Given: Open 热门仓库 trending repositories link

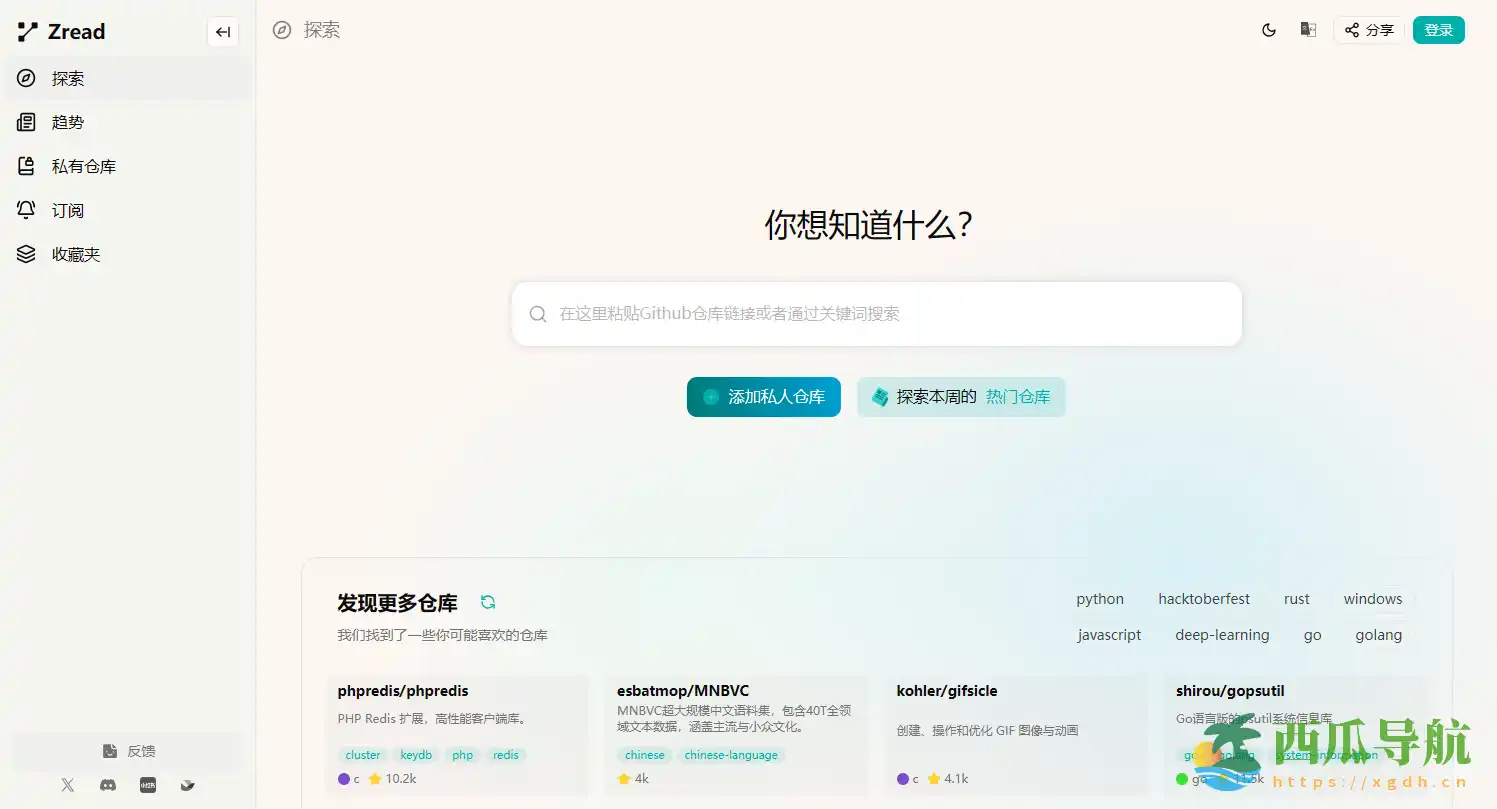Looking at the screenshot, I should click(x=1017, y=397).
